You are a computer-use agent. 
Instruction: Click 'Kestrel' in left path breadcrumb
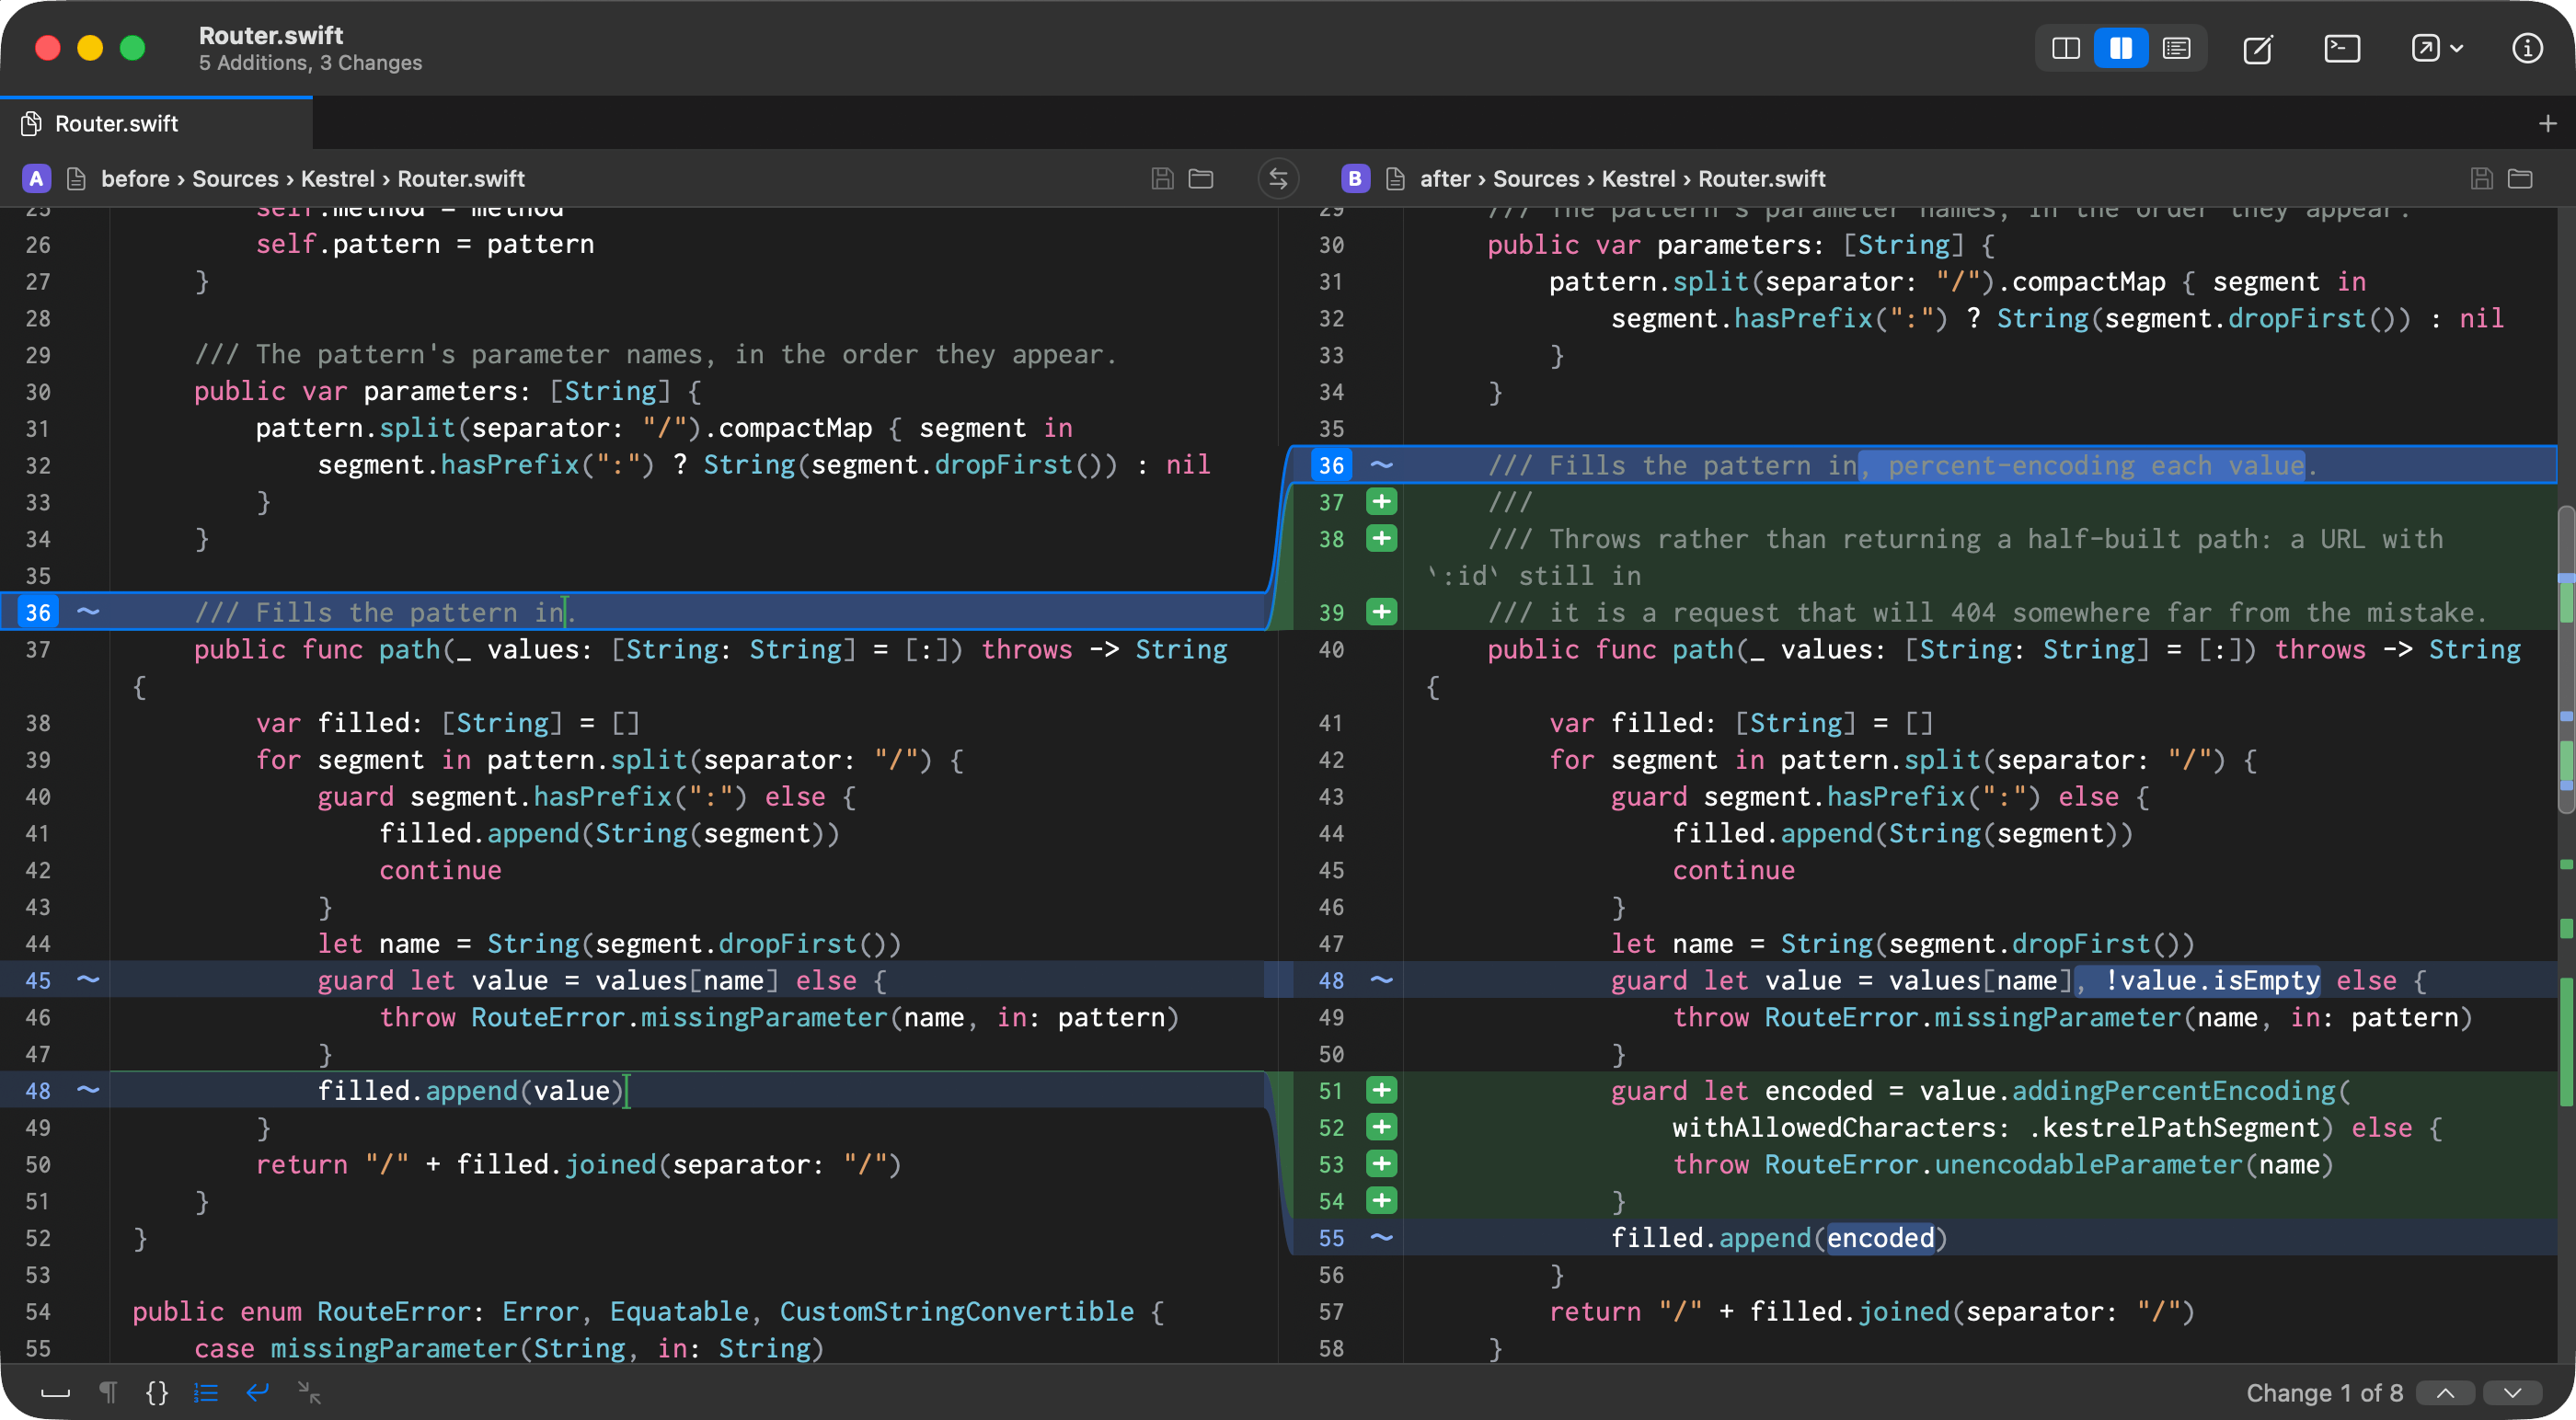[x=338, y=178]
